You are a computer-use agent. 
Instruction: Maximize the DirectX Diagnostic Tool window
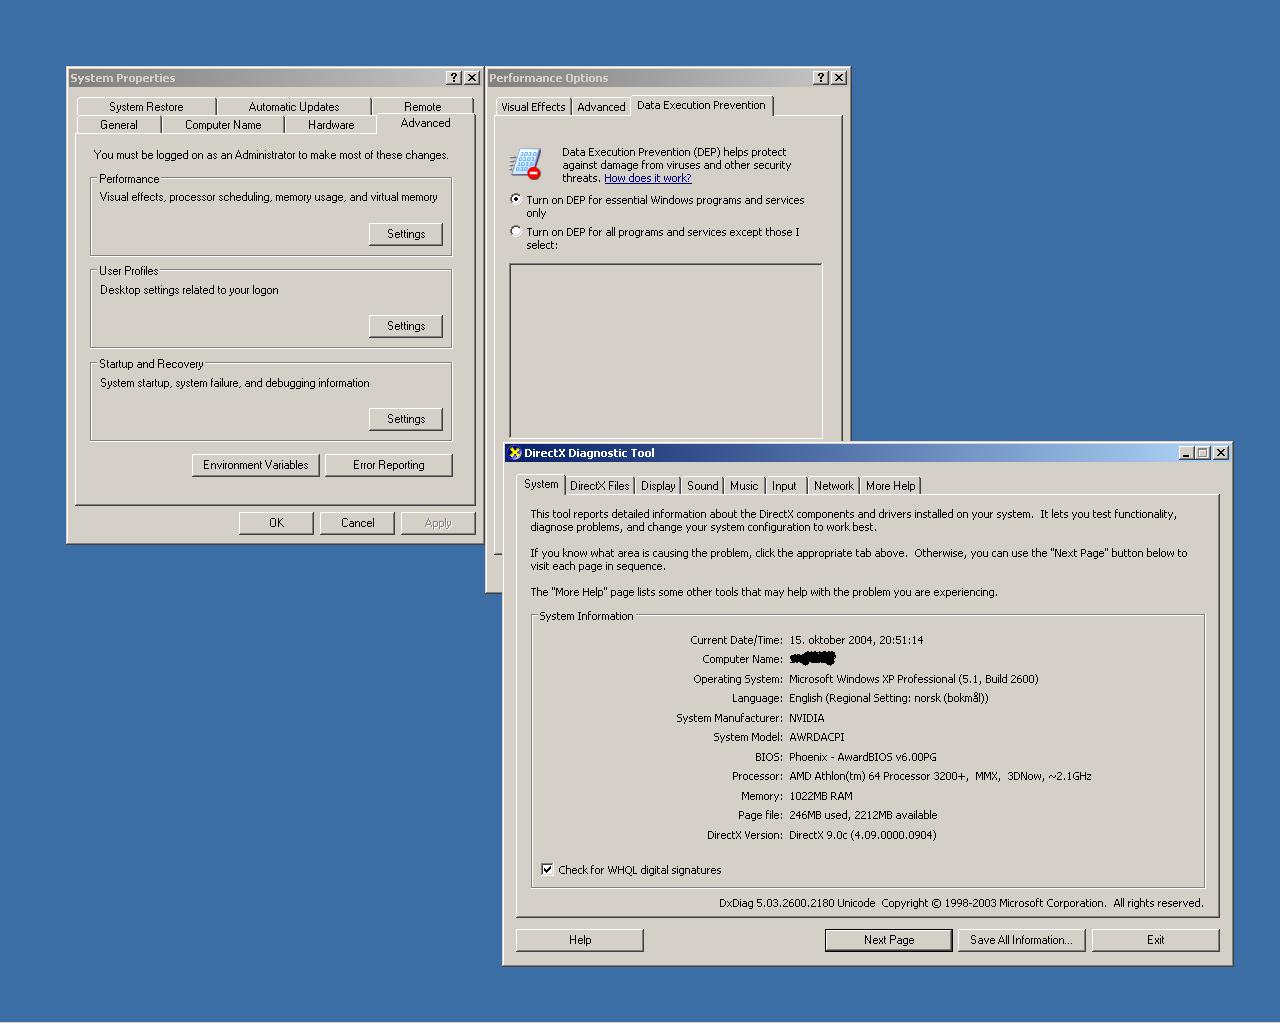(1202, 453)
